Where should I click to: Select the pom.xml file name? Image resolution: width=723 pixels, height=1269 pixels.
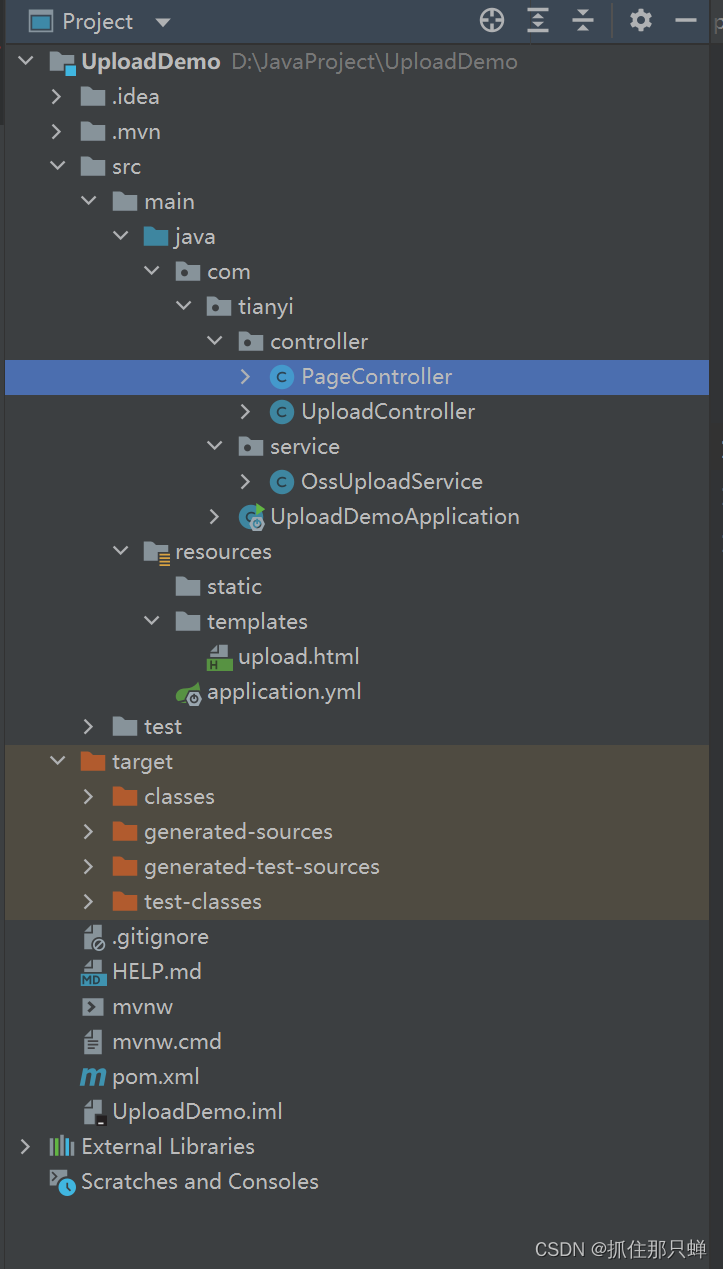[x=156, y=1077]
